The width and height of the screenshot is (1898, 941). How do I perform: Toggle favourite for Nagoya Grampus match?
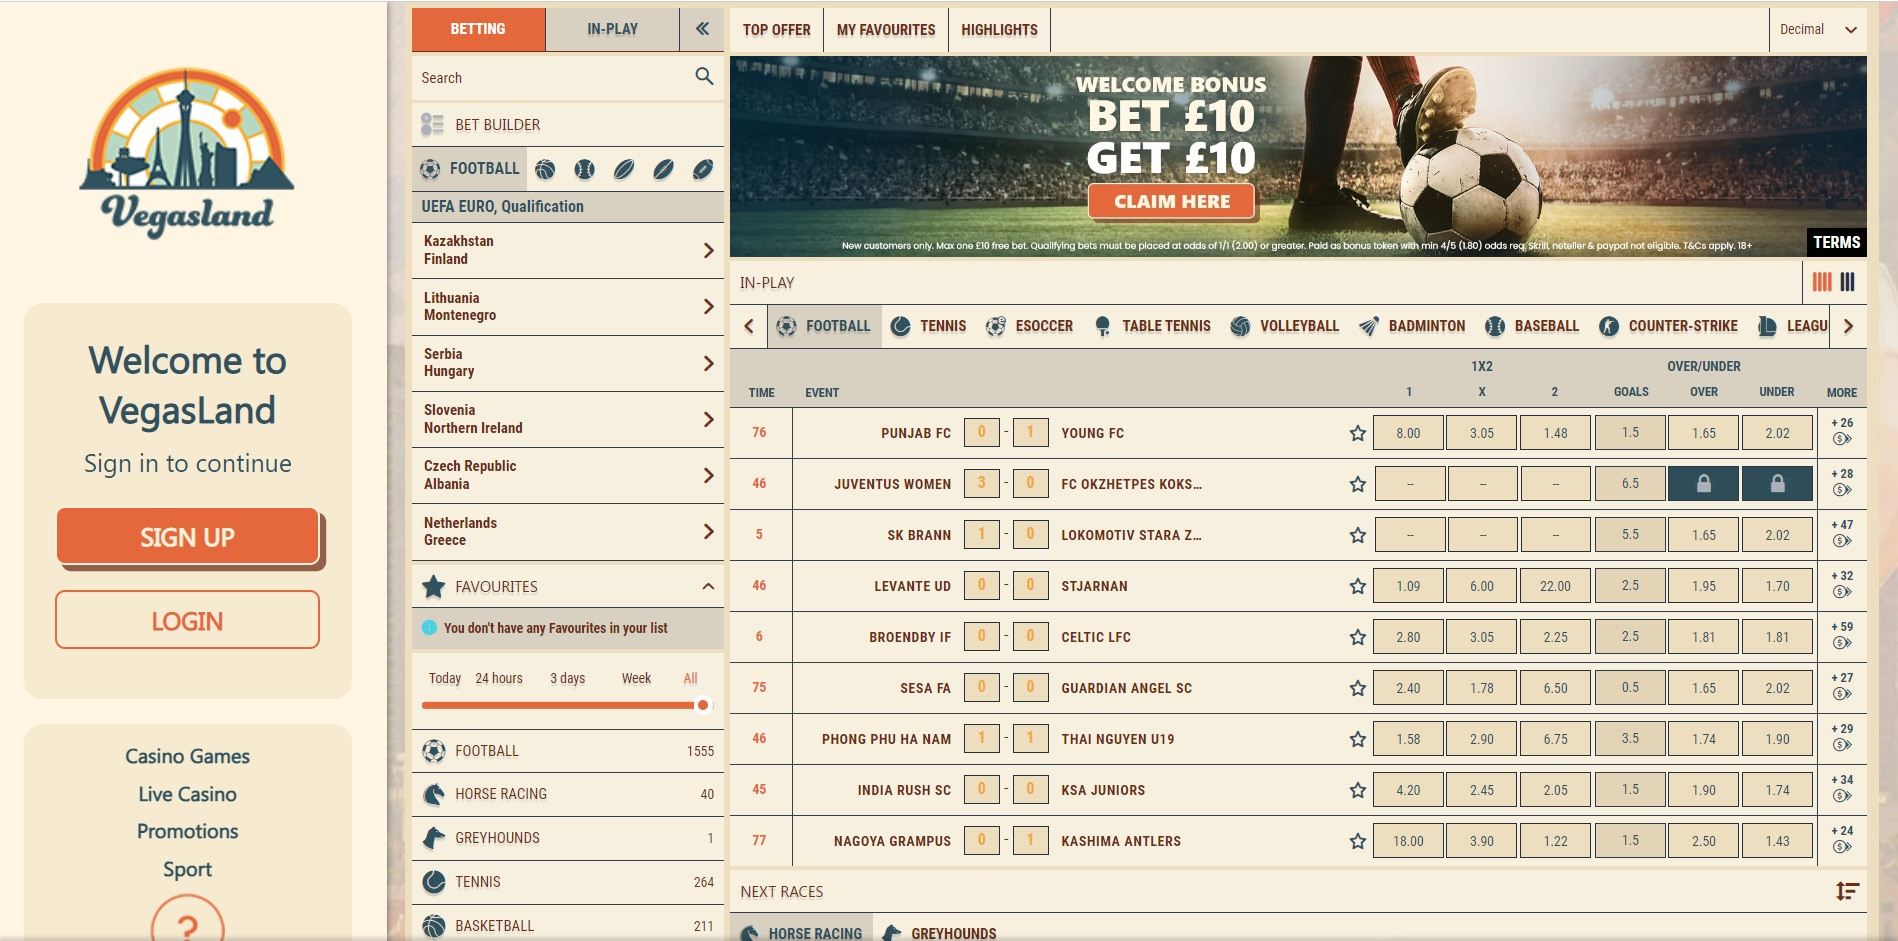click(1357, 841)
